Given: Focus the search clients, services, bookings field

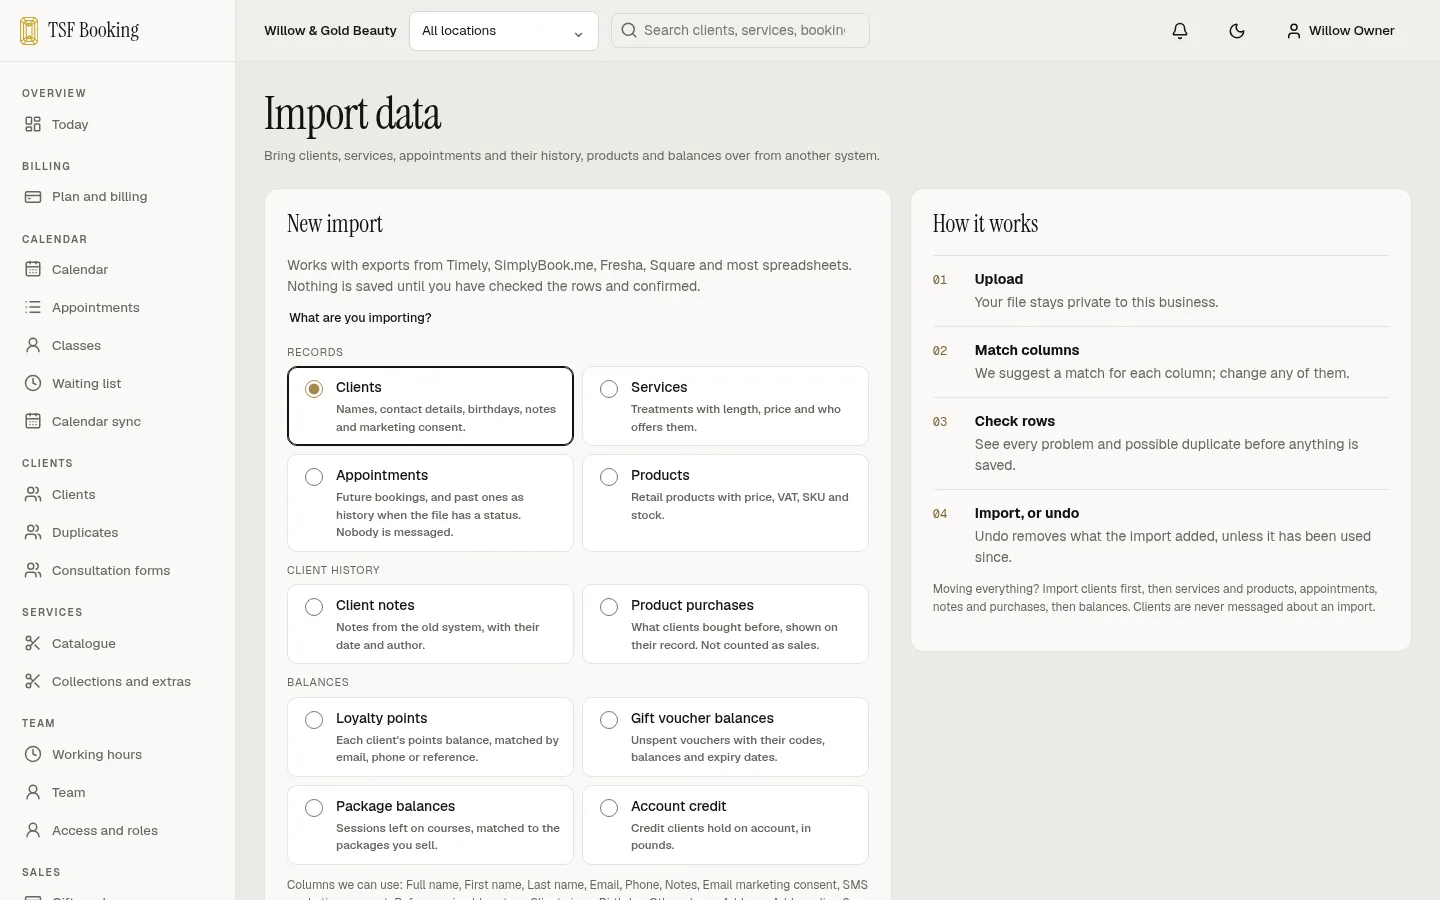Looking at the screenshot, I should [x=740, y=30].
